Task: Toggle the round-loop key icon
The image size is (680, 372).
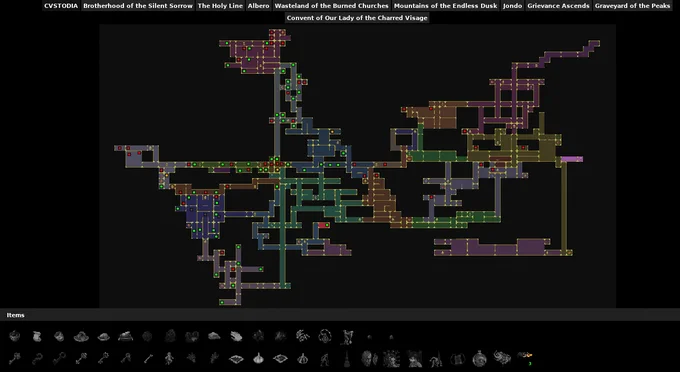Action: (x=59, y=359)
